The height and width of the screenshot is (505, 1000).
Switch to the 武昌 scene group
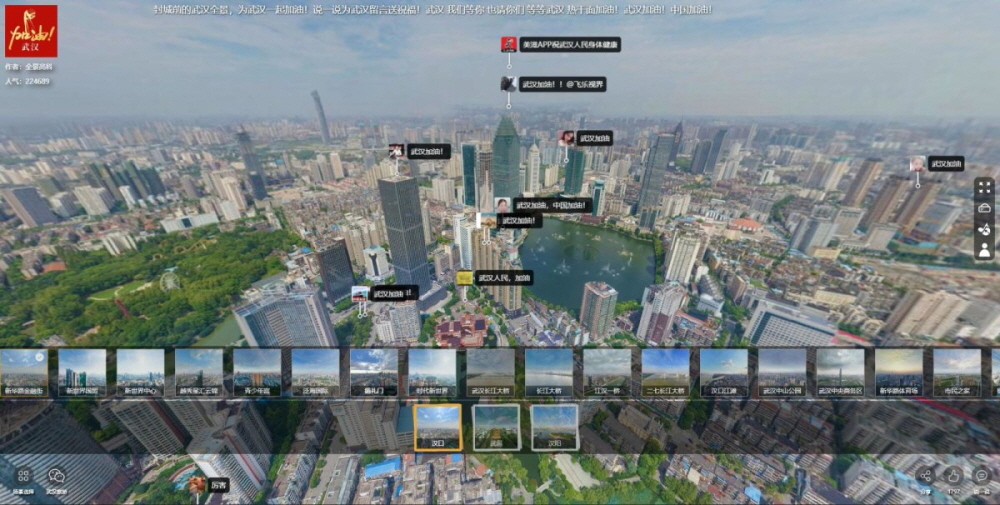coord(496,427)
